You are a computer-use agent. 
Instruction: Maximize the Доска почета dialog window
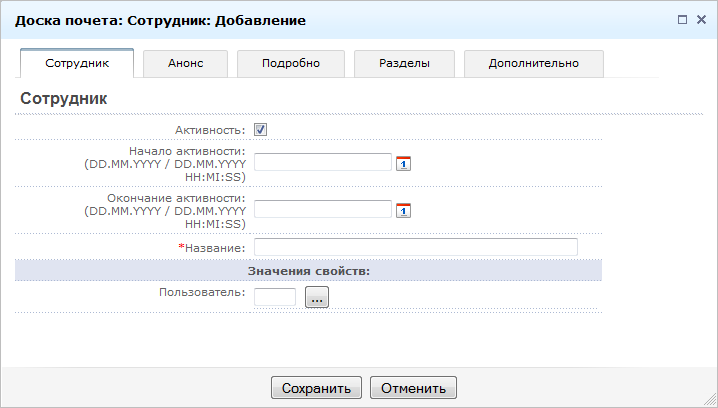tap(682, 19)
